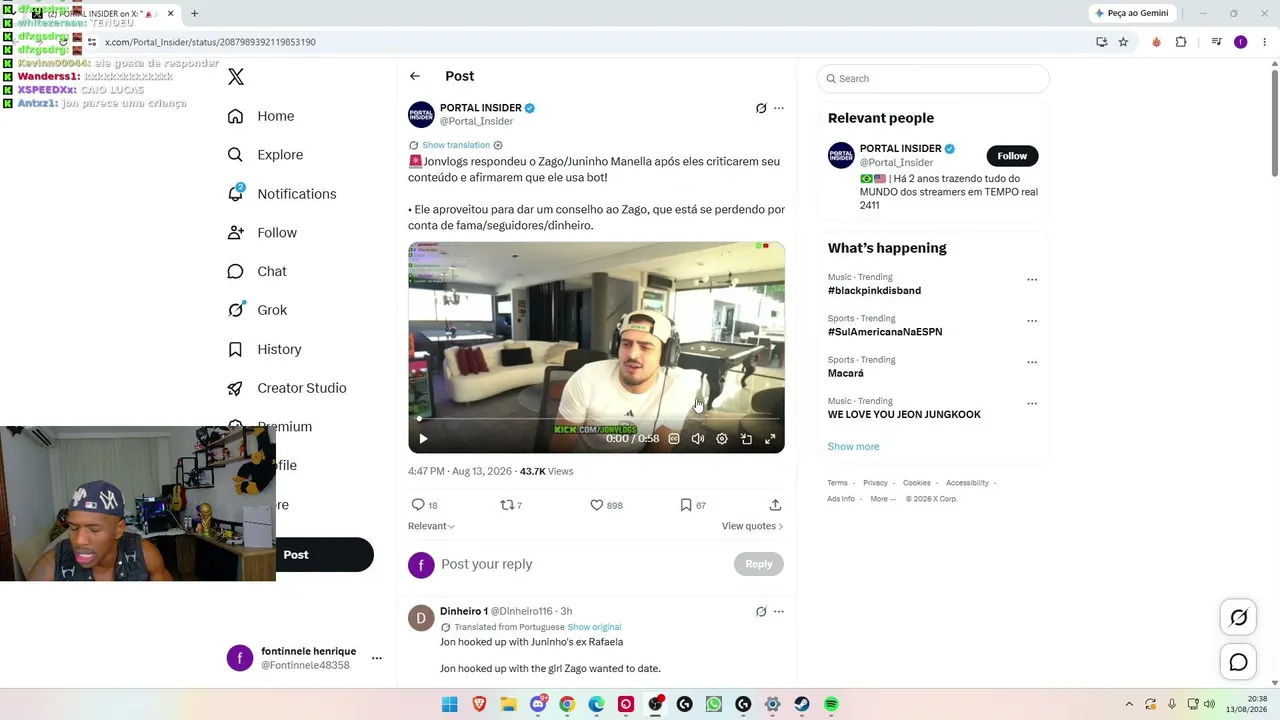Image resolution: width=1280 pixels, height=720 pixels.
Task: Open options for WE LOVE YOU JEON JUNGKOOK trend
Action: (x=1032, y=404)
